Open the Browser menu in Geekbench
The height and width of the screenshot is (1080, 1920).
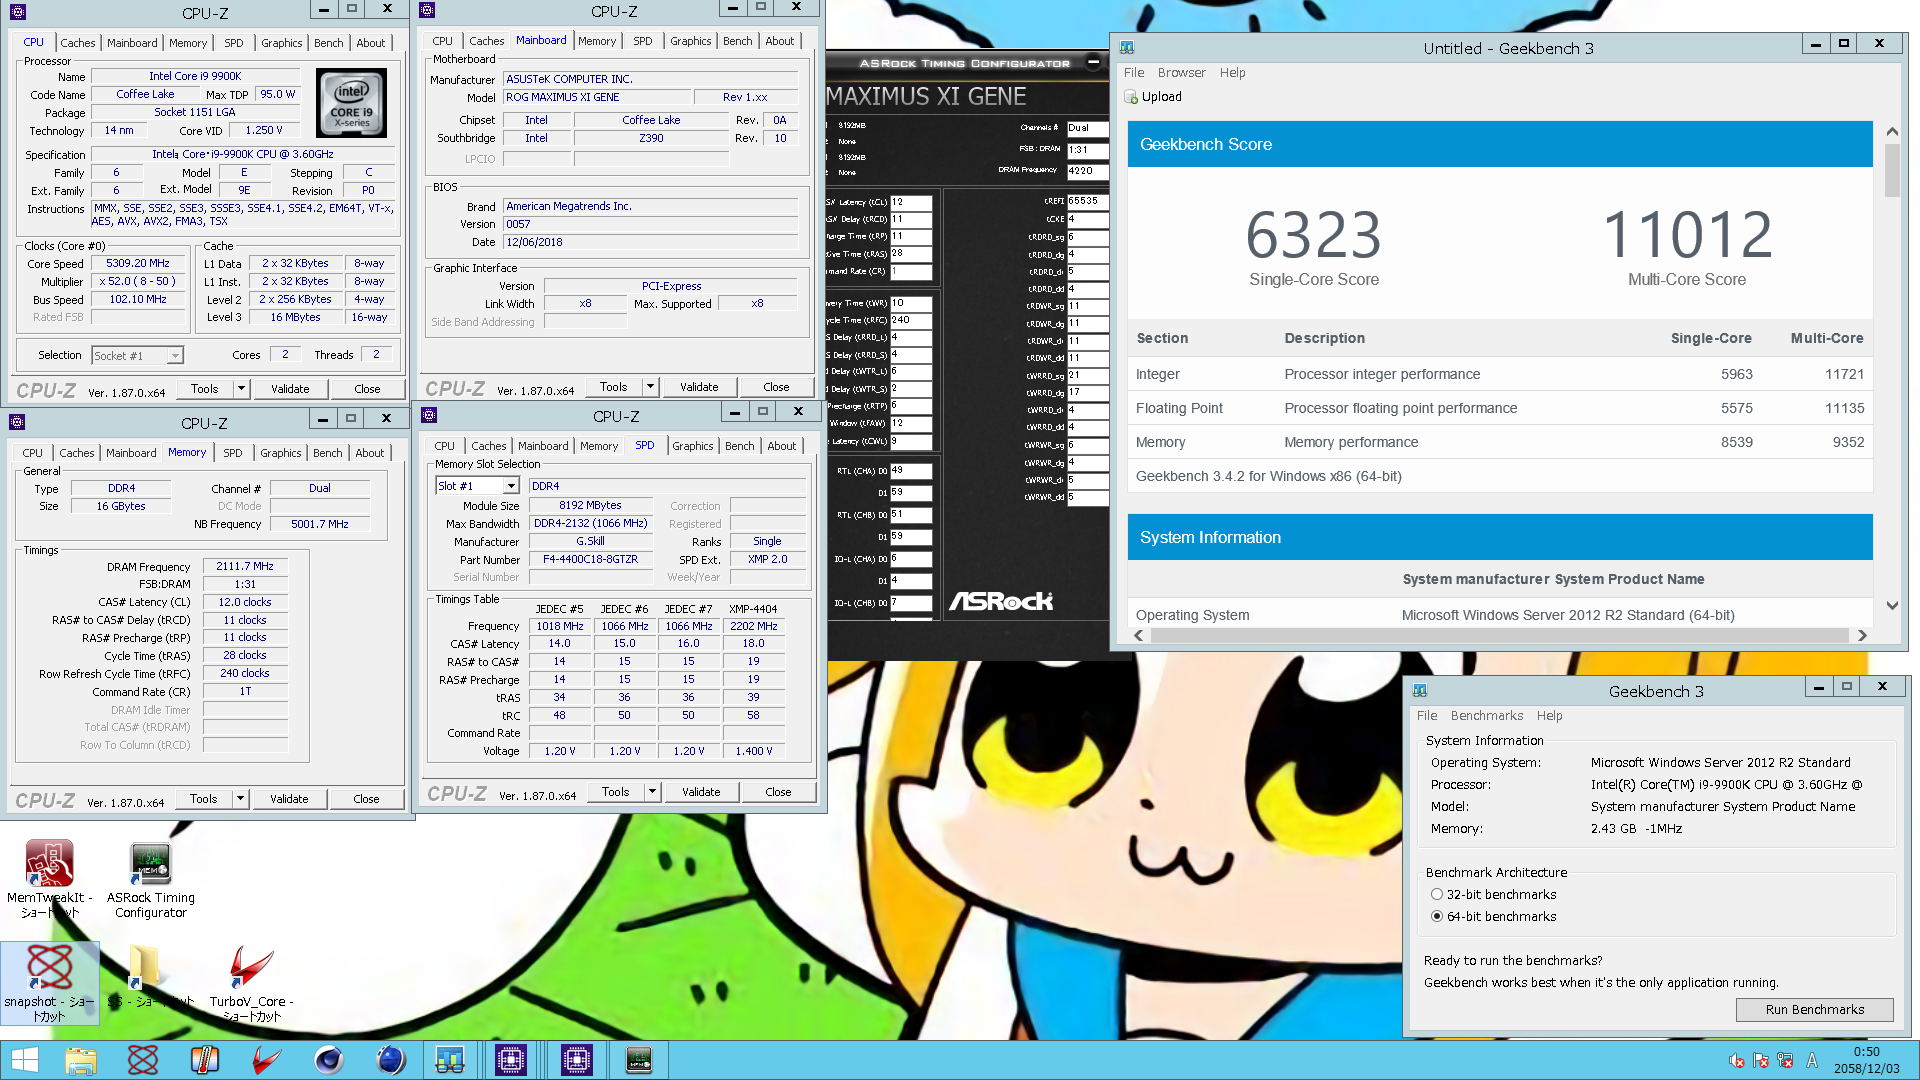(x=1181, y=73)
